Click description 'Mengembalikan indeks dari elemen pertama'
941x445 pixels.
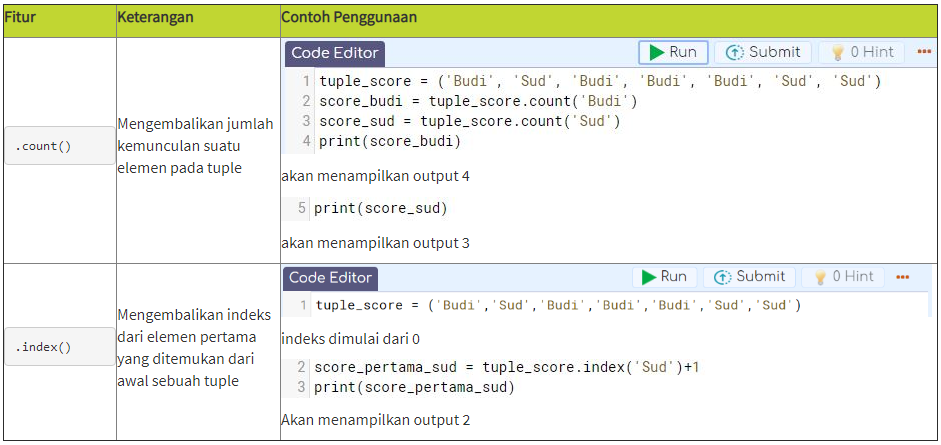point(194,348)
